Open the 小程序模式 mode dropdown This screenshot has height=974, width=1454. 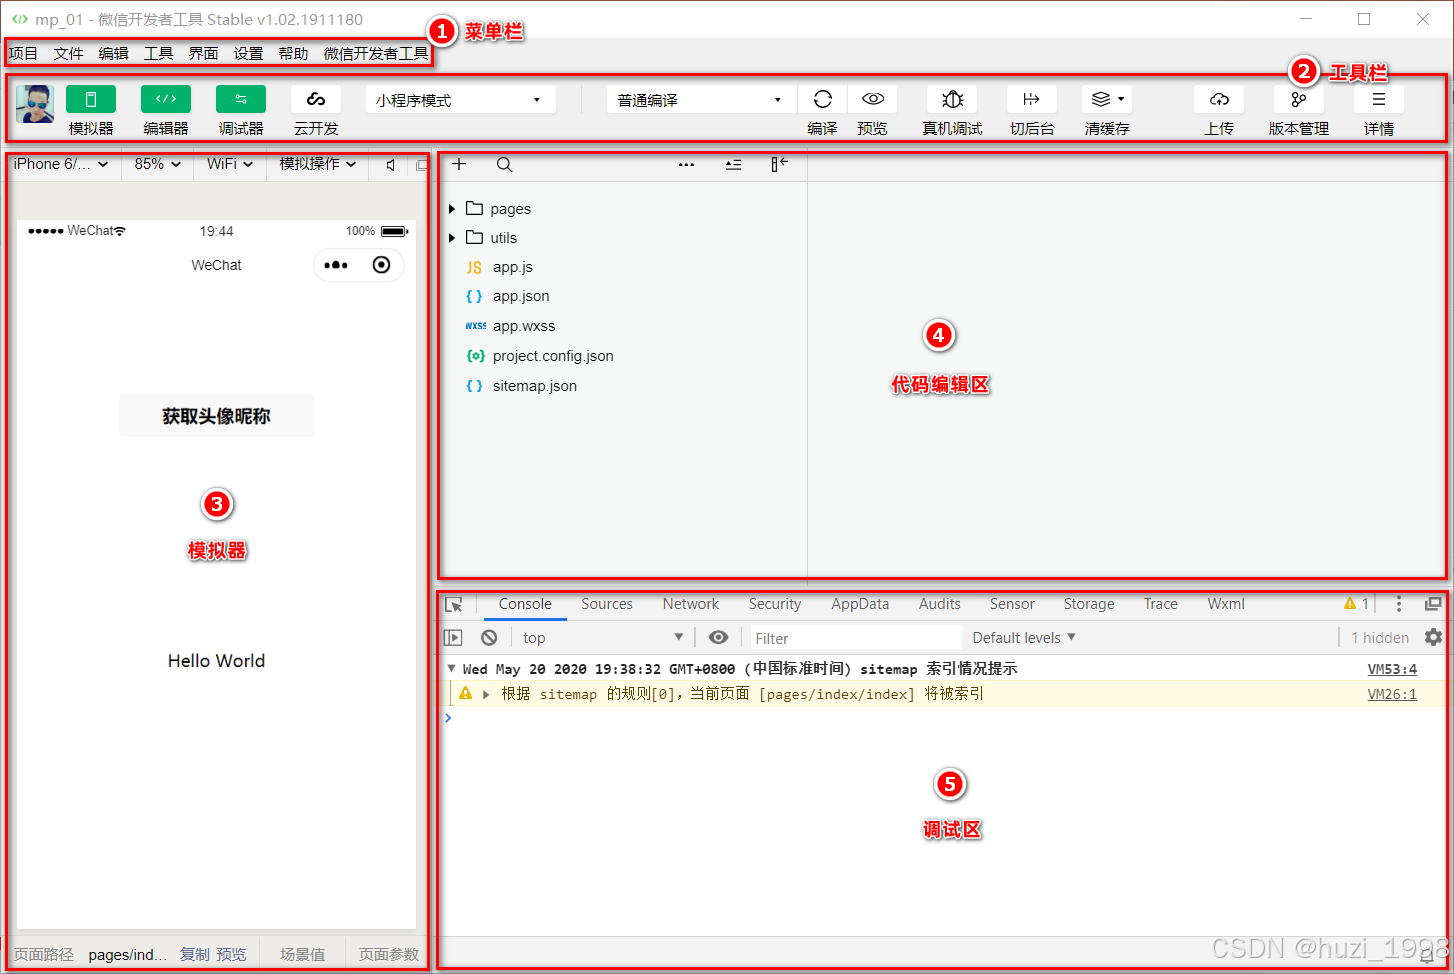[x=461, y=100]
